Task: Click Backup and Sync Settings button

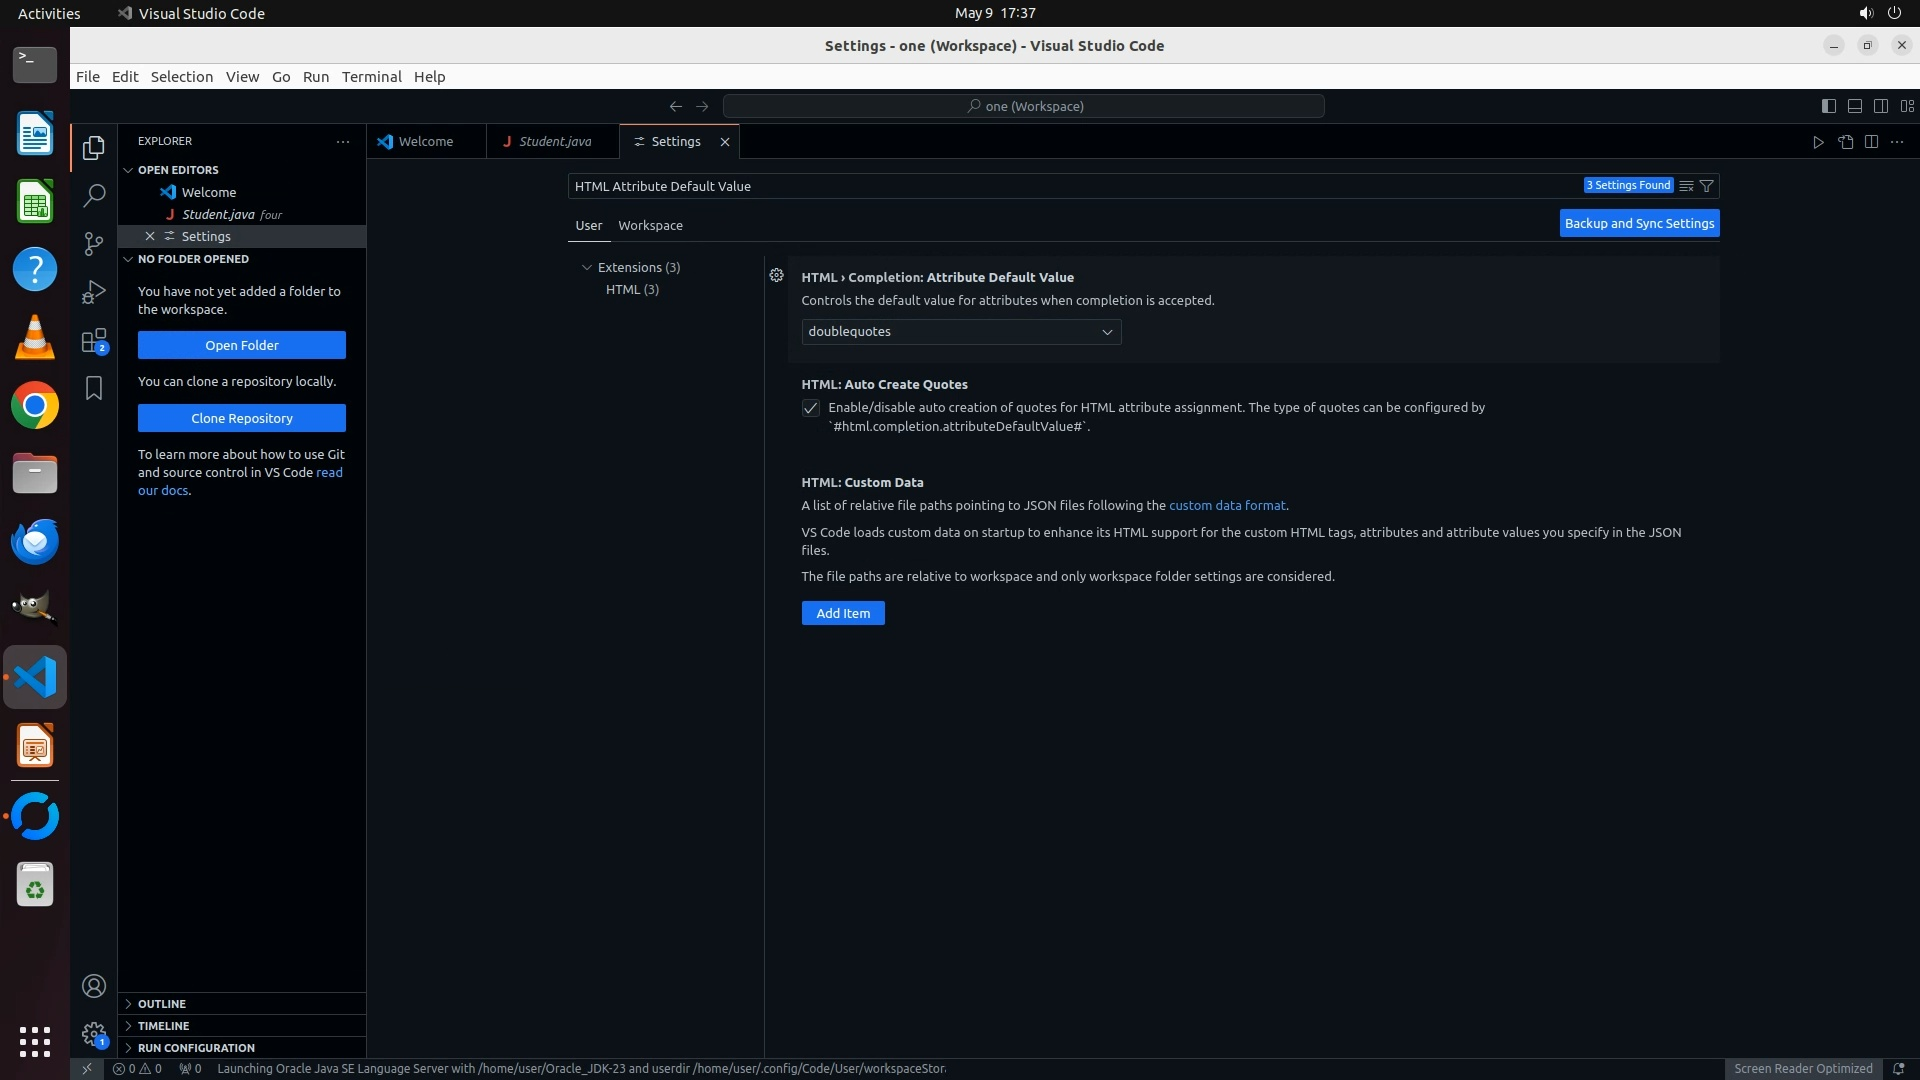Action: tap(1639, 223)
